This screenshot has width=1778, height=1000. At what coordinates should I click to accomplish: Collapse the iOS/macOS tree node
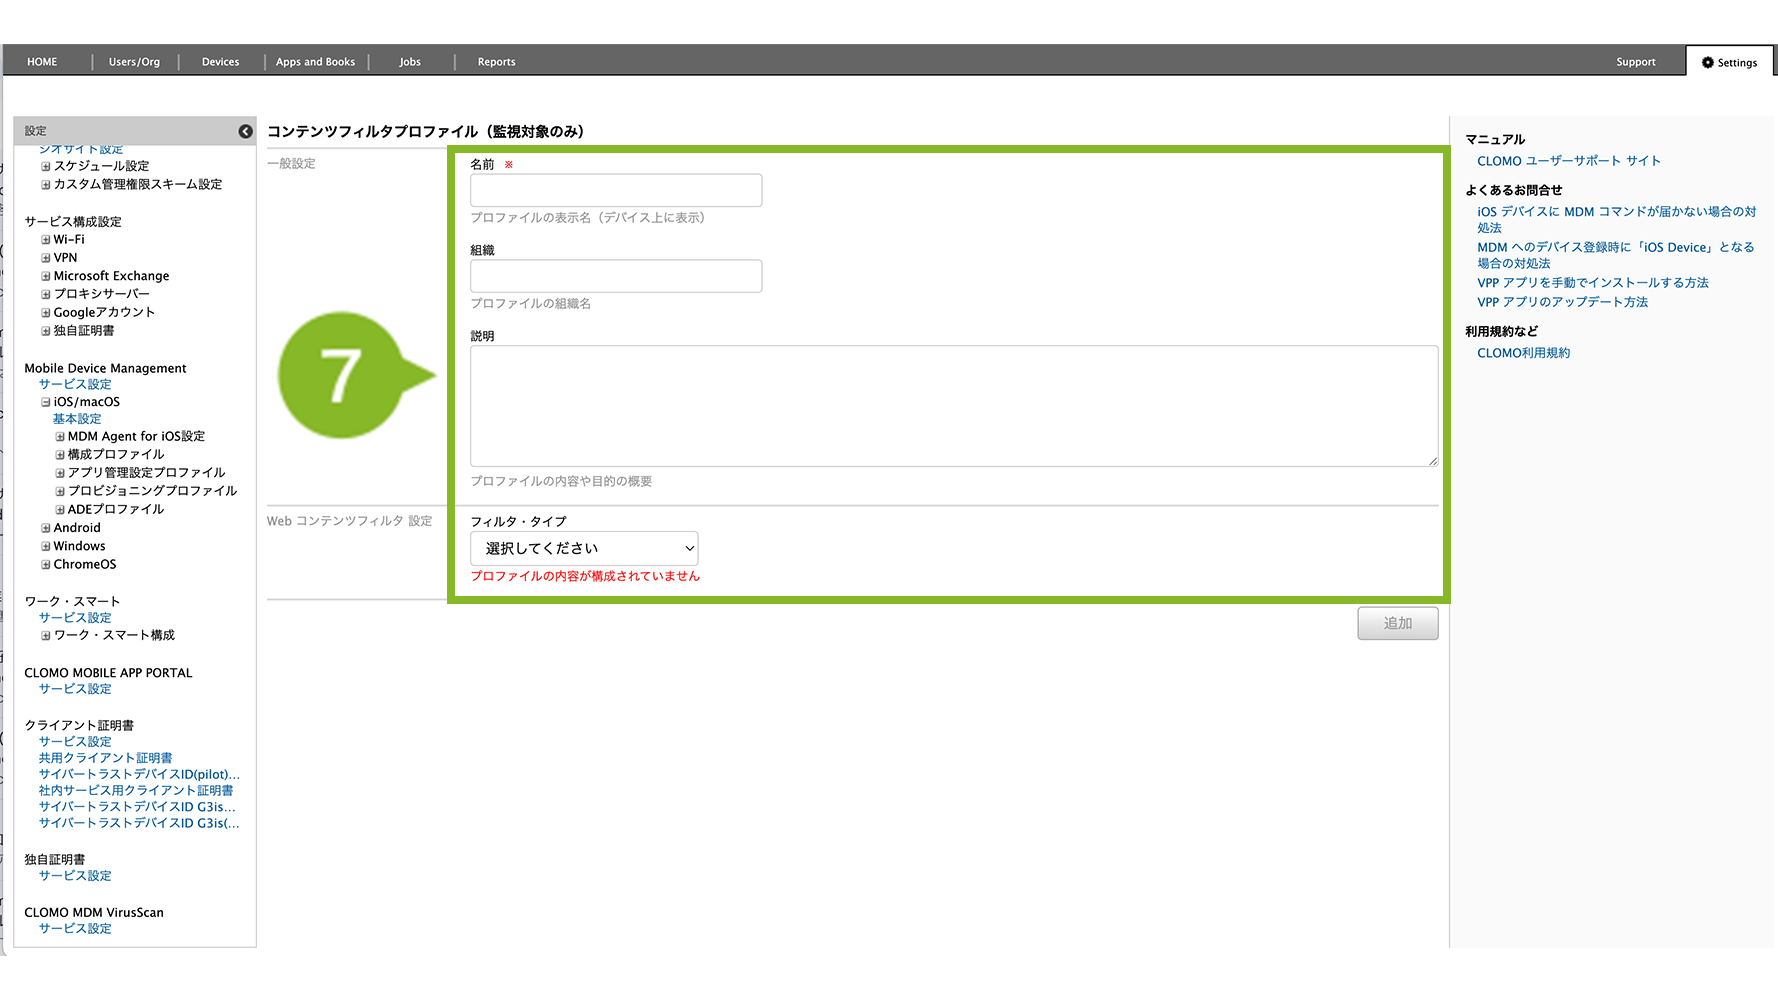click(46, 402)
